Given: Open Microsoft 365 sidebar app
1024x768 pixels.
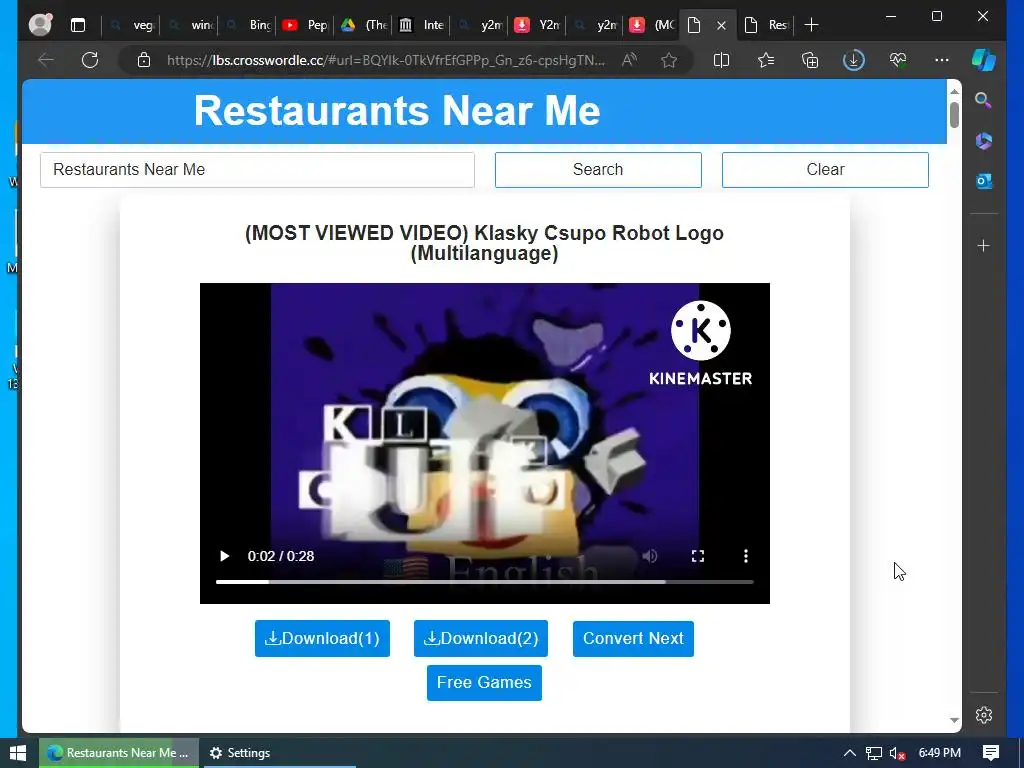Looking at the screenshot, I should coord(984,140).
